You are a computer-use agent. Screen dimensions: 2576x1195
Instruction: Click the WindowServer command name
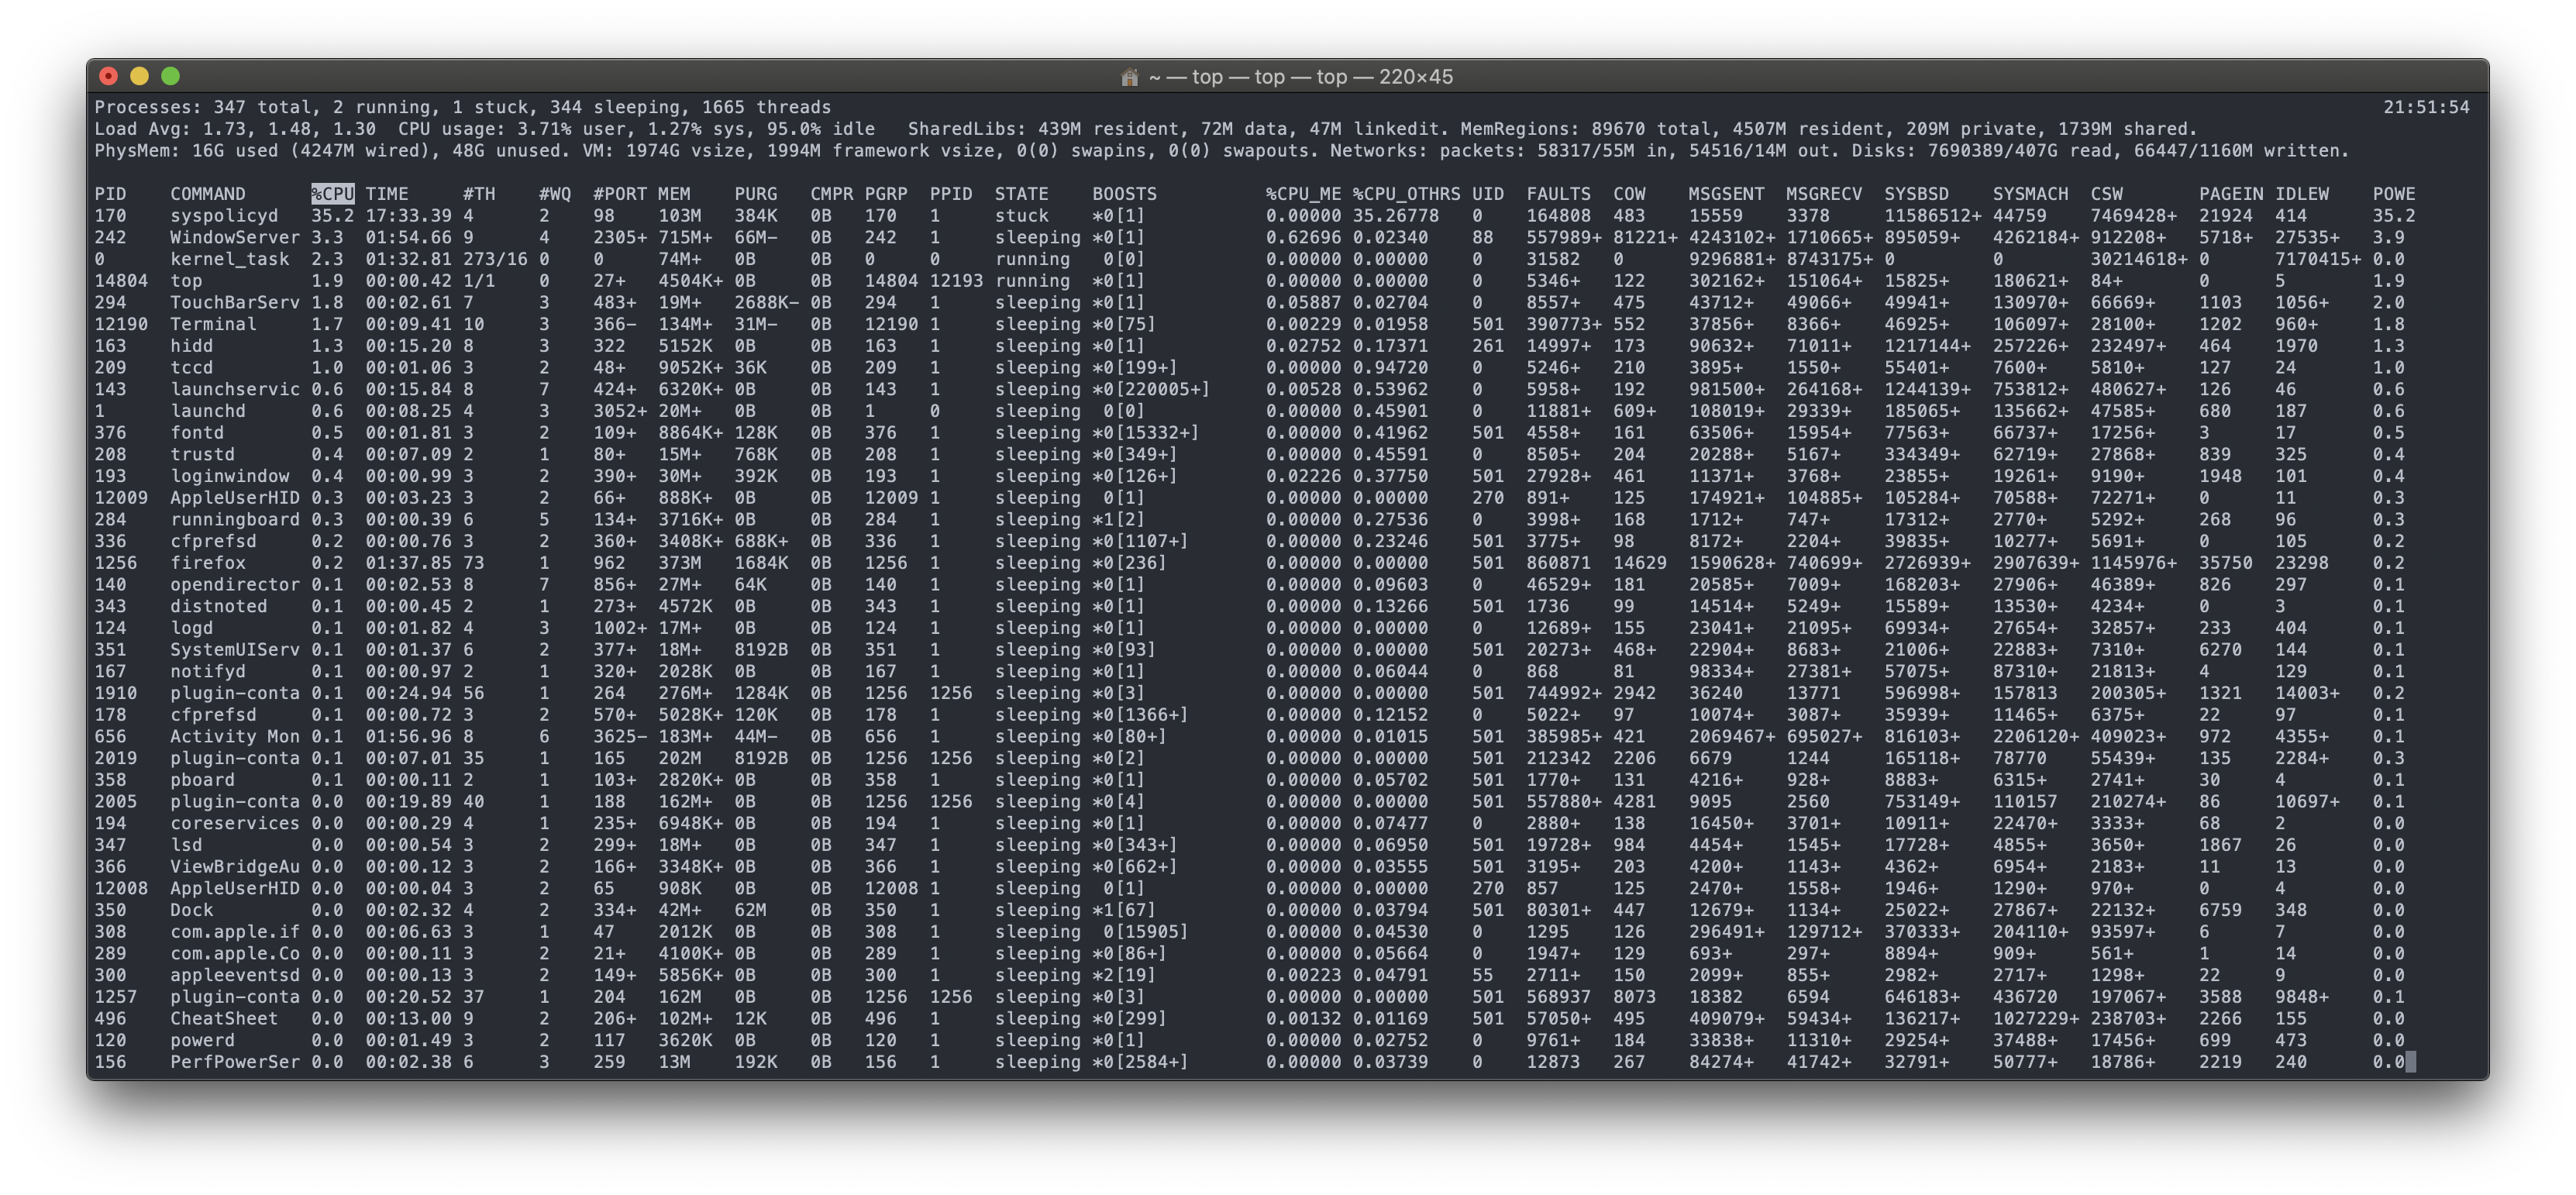[x=234, y=238]
